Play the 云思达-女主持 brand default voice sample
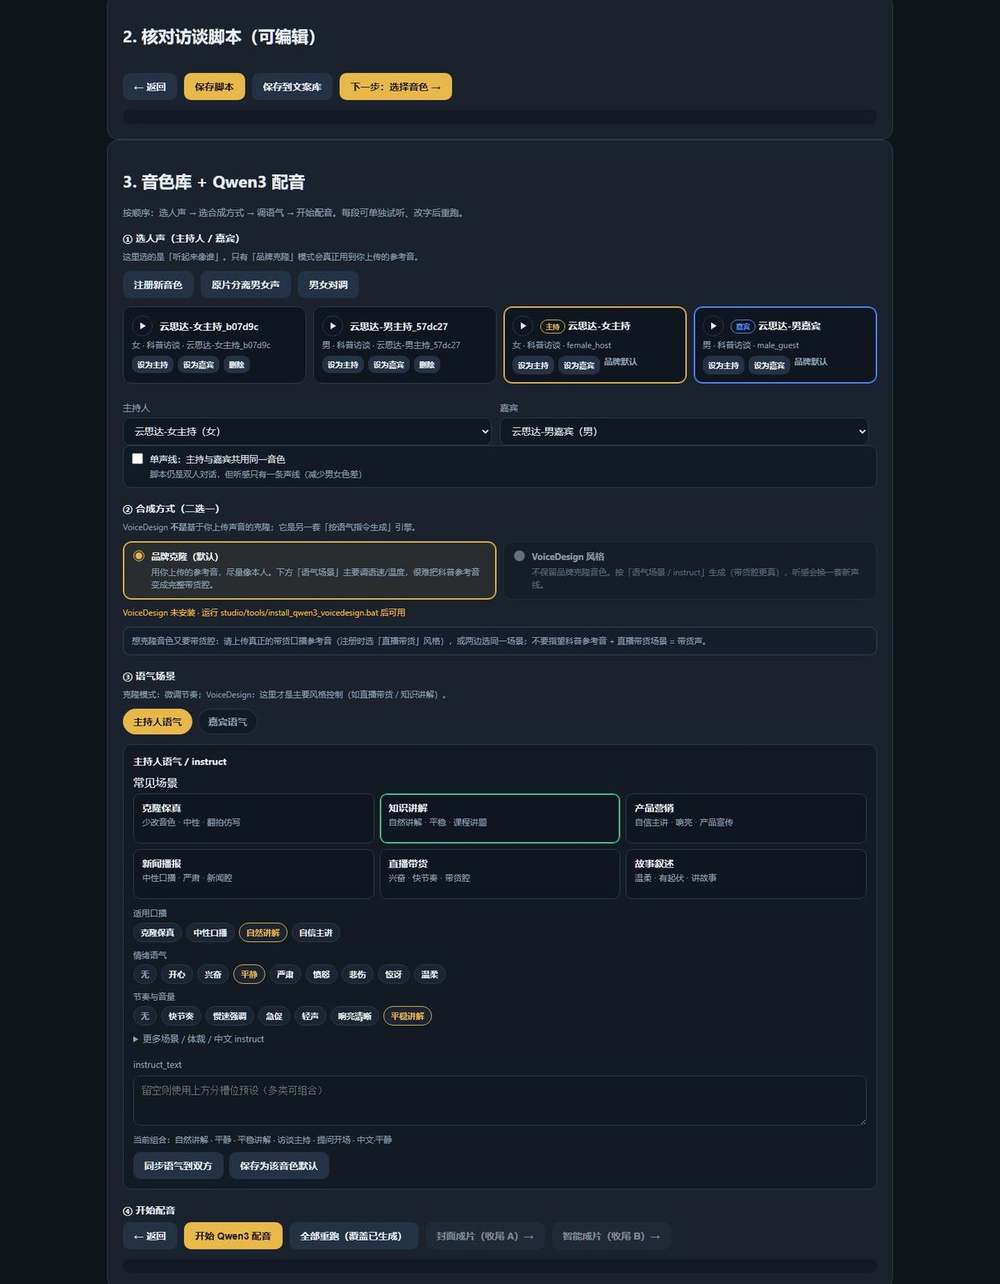Image resolution: width=1000 pixels, height=1284 pixels. tap(523, 326)
